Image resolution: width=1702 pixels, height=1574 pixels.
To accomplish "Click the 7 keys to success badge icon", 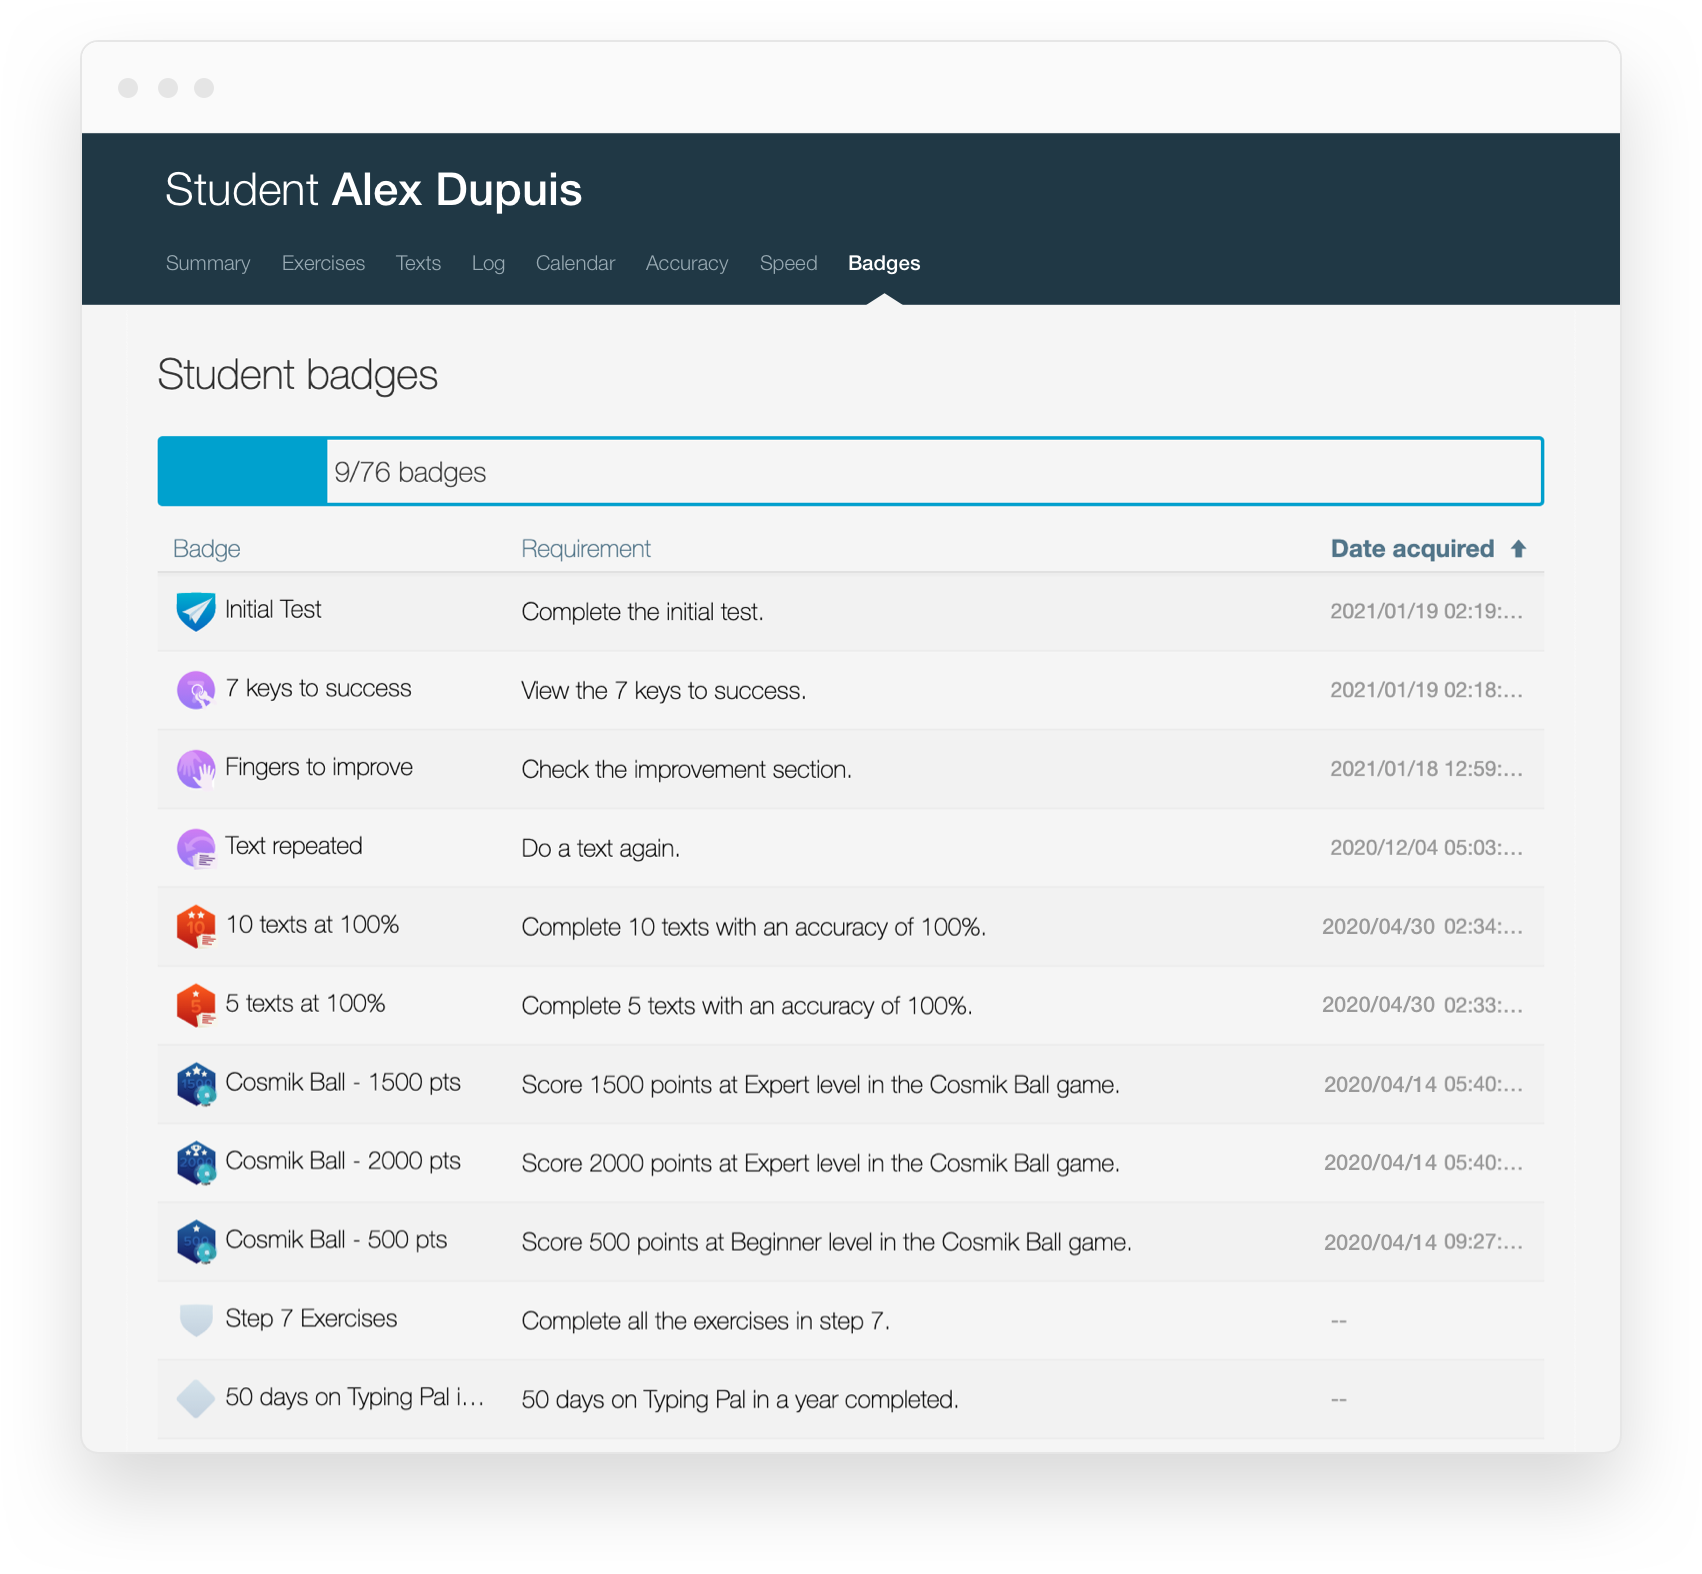I will click(x=196, y=690).
